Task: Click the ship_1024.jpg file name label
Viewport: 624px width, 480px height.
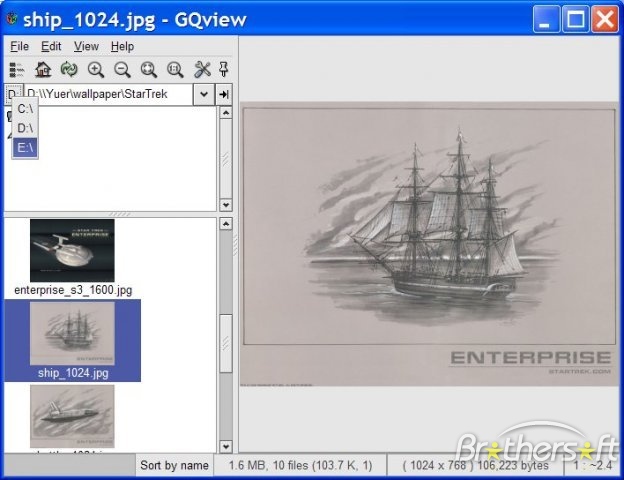Action: pos(73,373)
